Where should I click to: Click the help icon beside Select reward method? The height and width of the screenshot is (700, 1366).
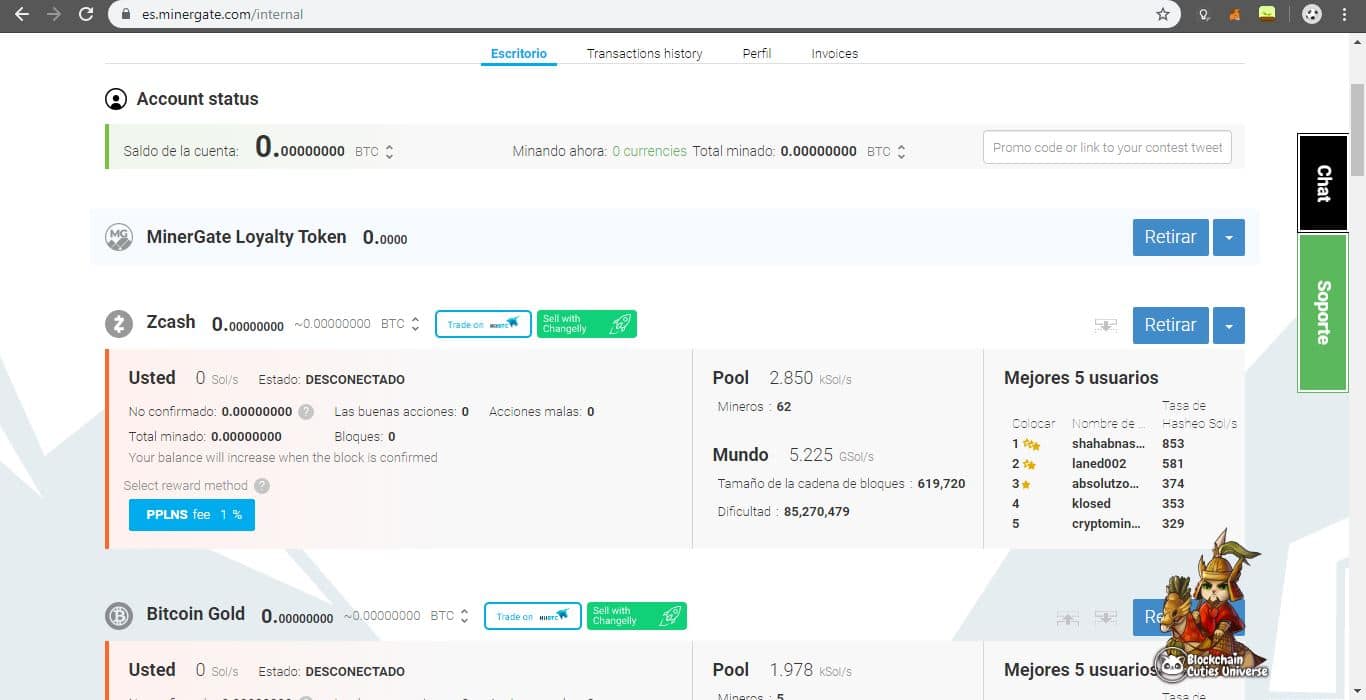click(262, 486)
